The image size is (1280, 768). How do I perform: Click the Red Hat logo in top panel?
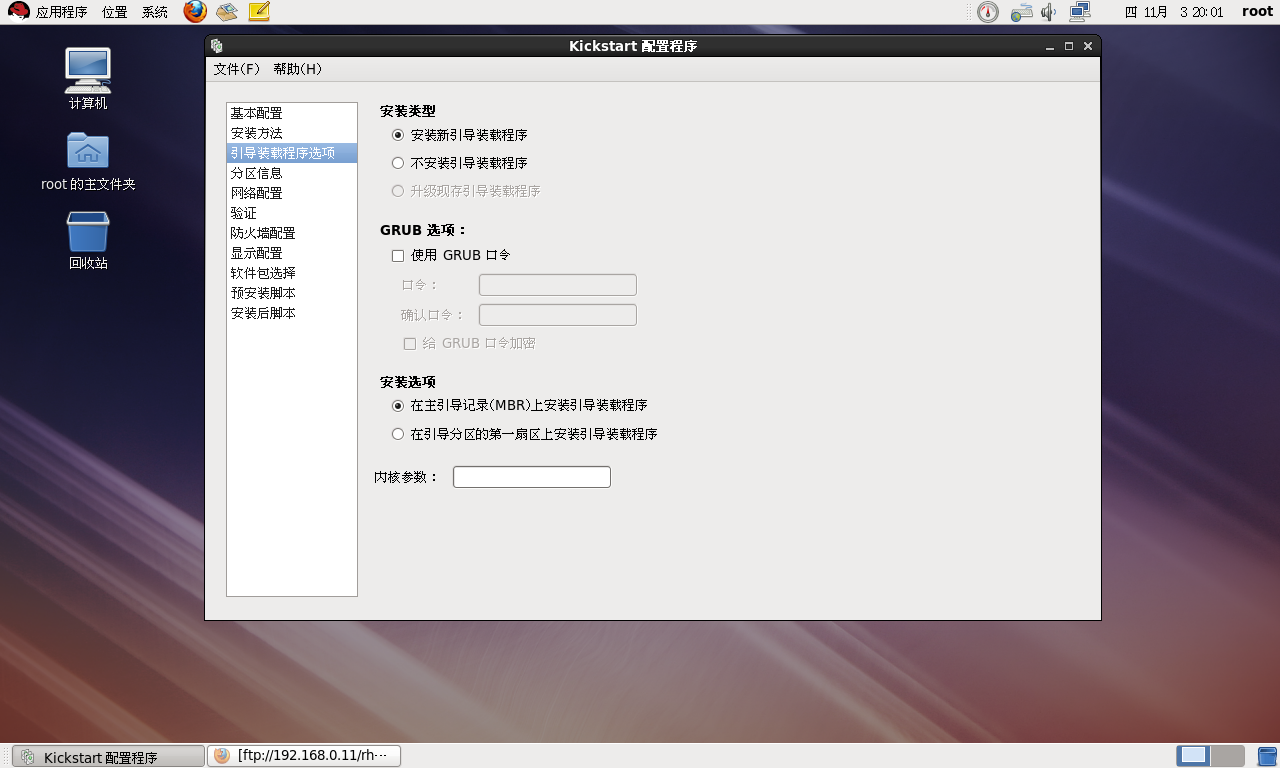pyautogui.click(x=18, y=12)
